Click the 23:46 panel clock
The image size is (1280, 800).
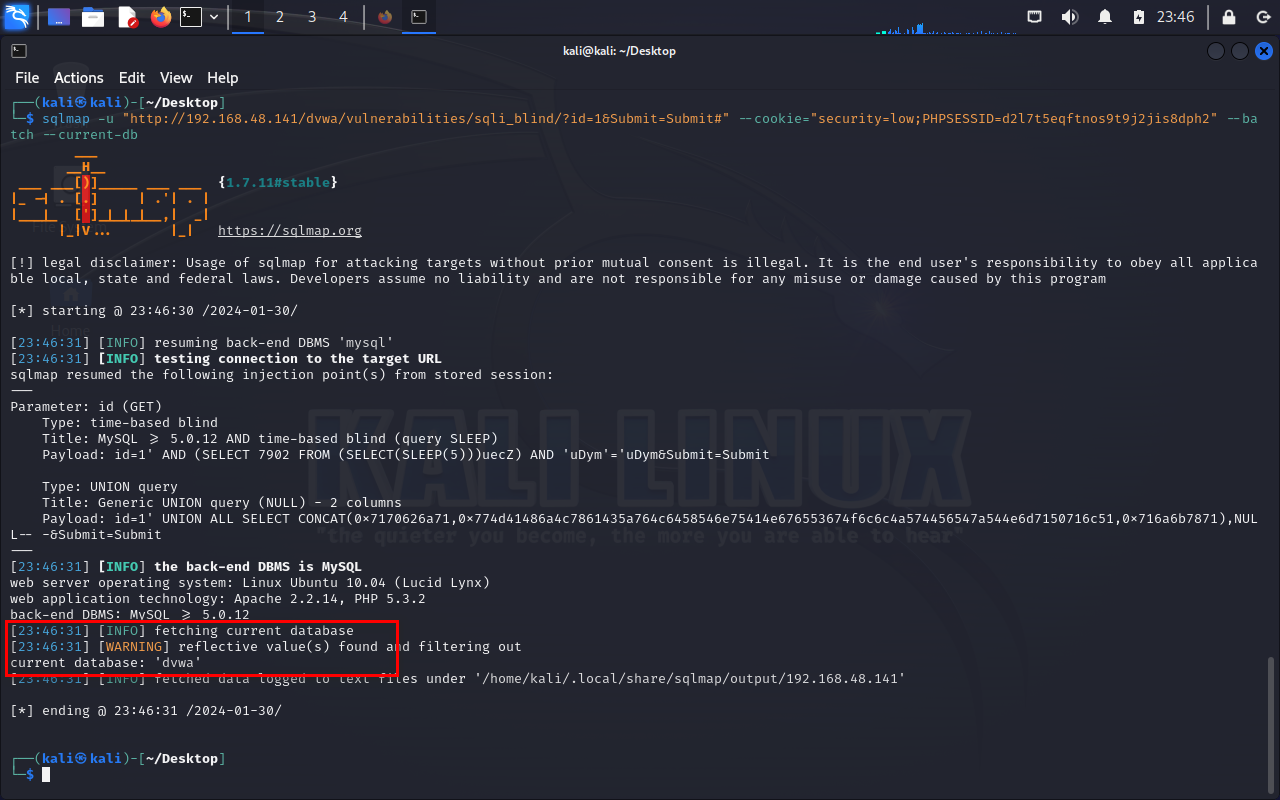(x=1175, y=17)
